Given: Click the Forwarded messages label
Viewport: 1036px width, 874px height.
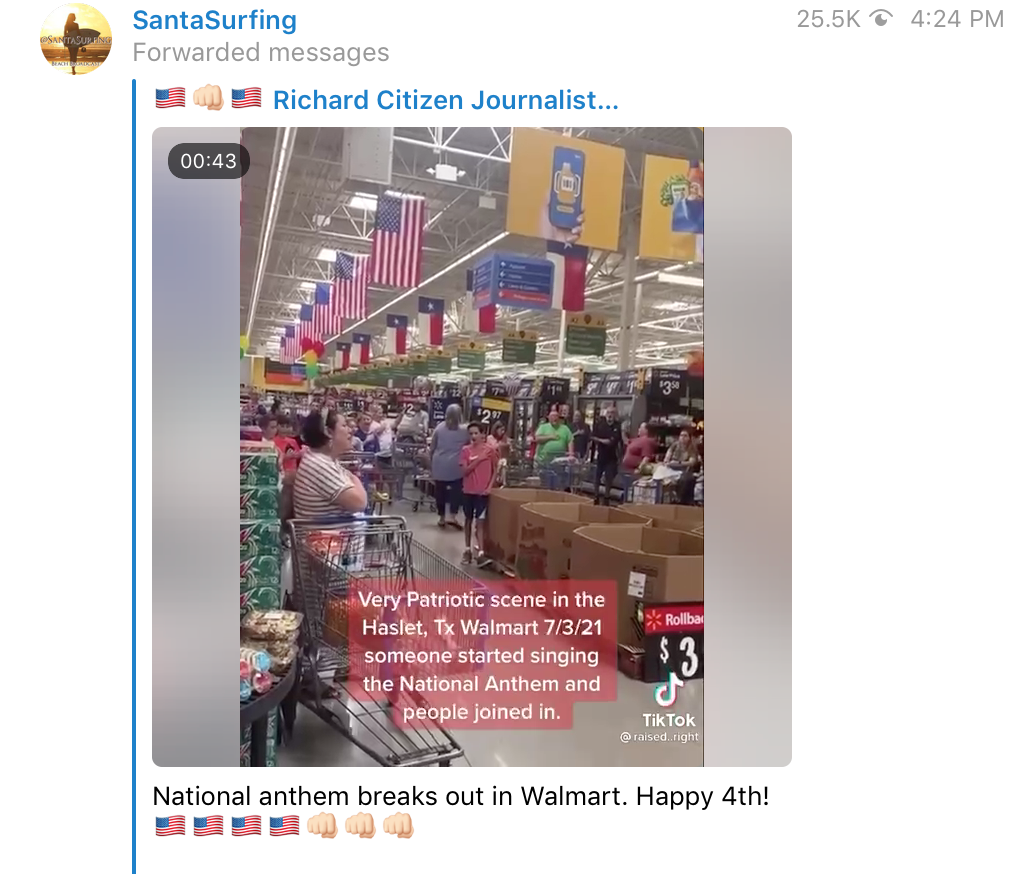Looking at the screenshot, I should tap(261, 52).
